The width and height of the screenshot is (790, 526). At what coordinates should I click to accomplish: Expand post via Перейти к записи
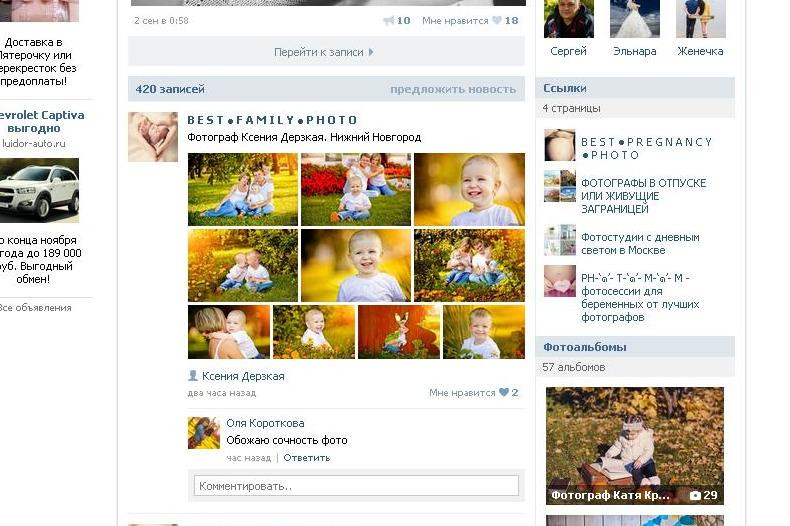(x=325, y=52)
